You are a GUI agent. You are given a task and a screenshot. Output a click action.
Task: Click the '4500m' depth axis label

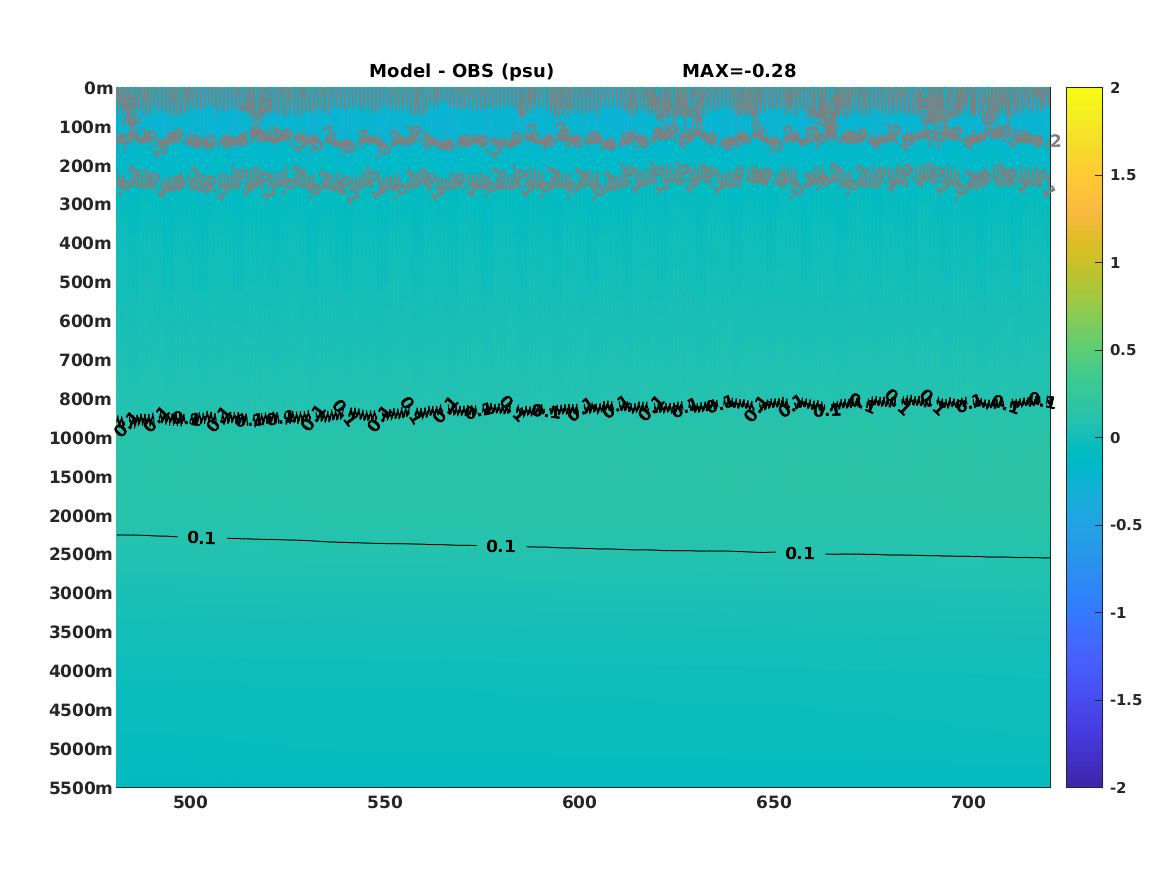tap(81, 710)
